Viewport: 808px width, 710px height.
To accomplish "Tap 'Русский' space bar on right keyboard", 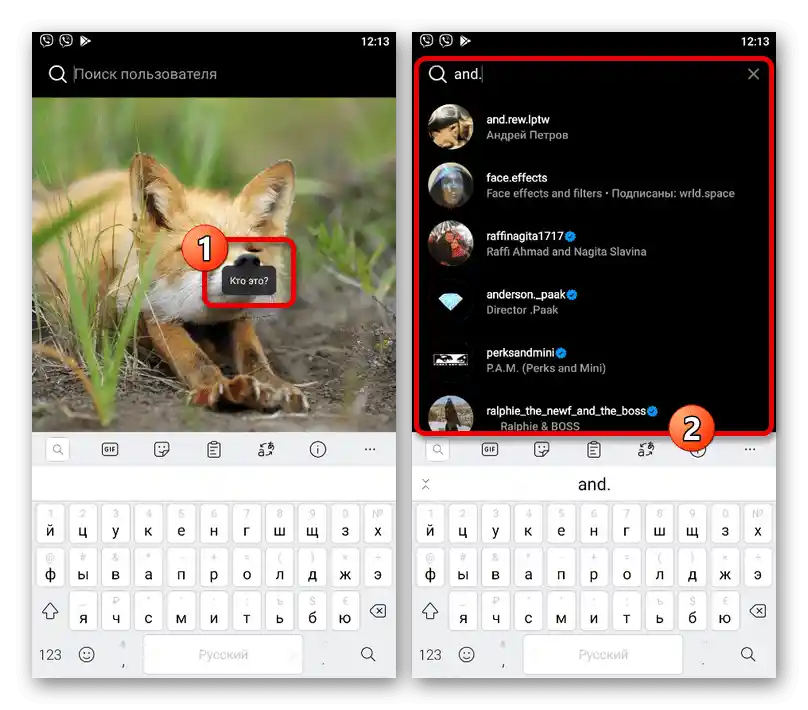I will click(x=602, y=654).
